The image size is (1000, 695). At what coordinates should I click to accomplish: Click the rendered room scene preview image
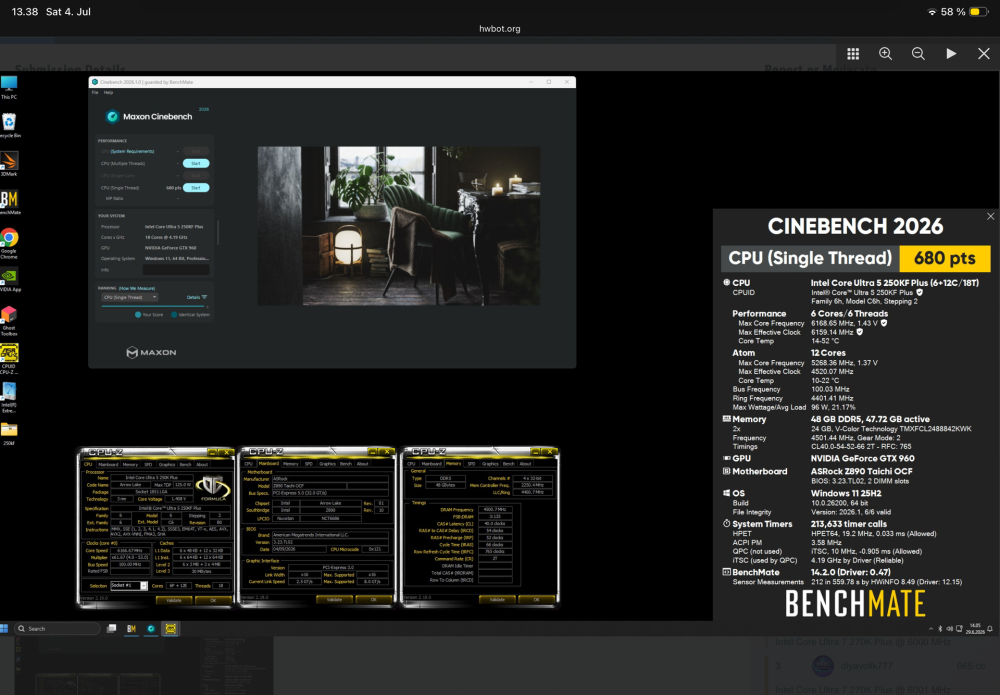coord(399,226)
